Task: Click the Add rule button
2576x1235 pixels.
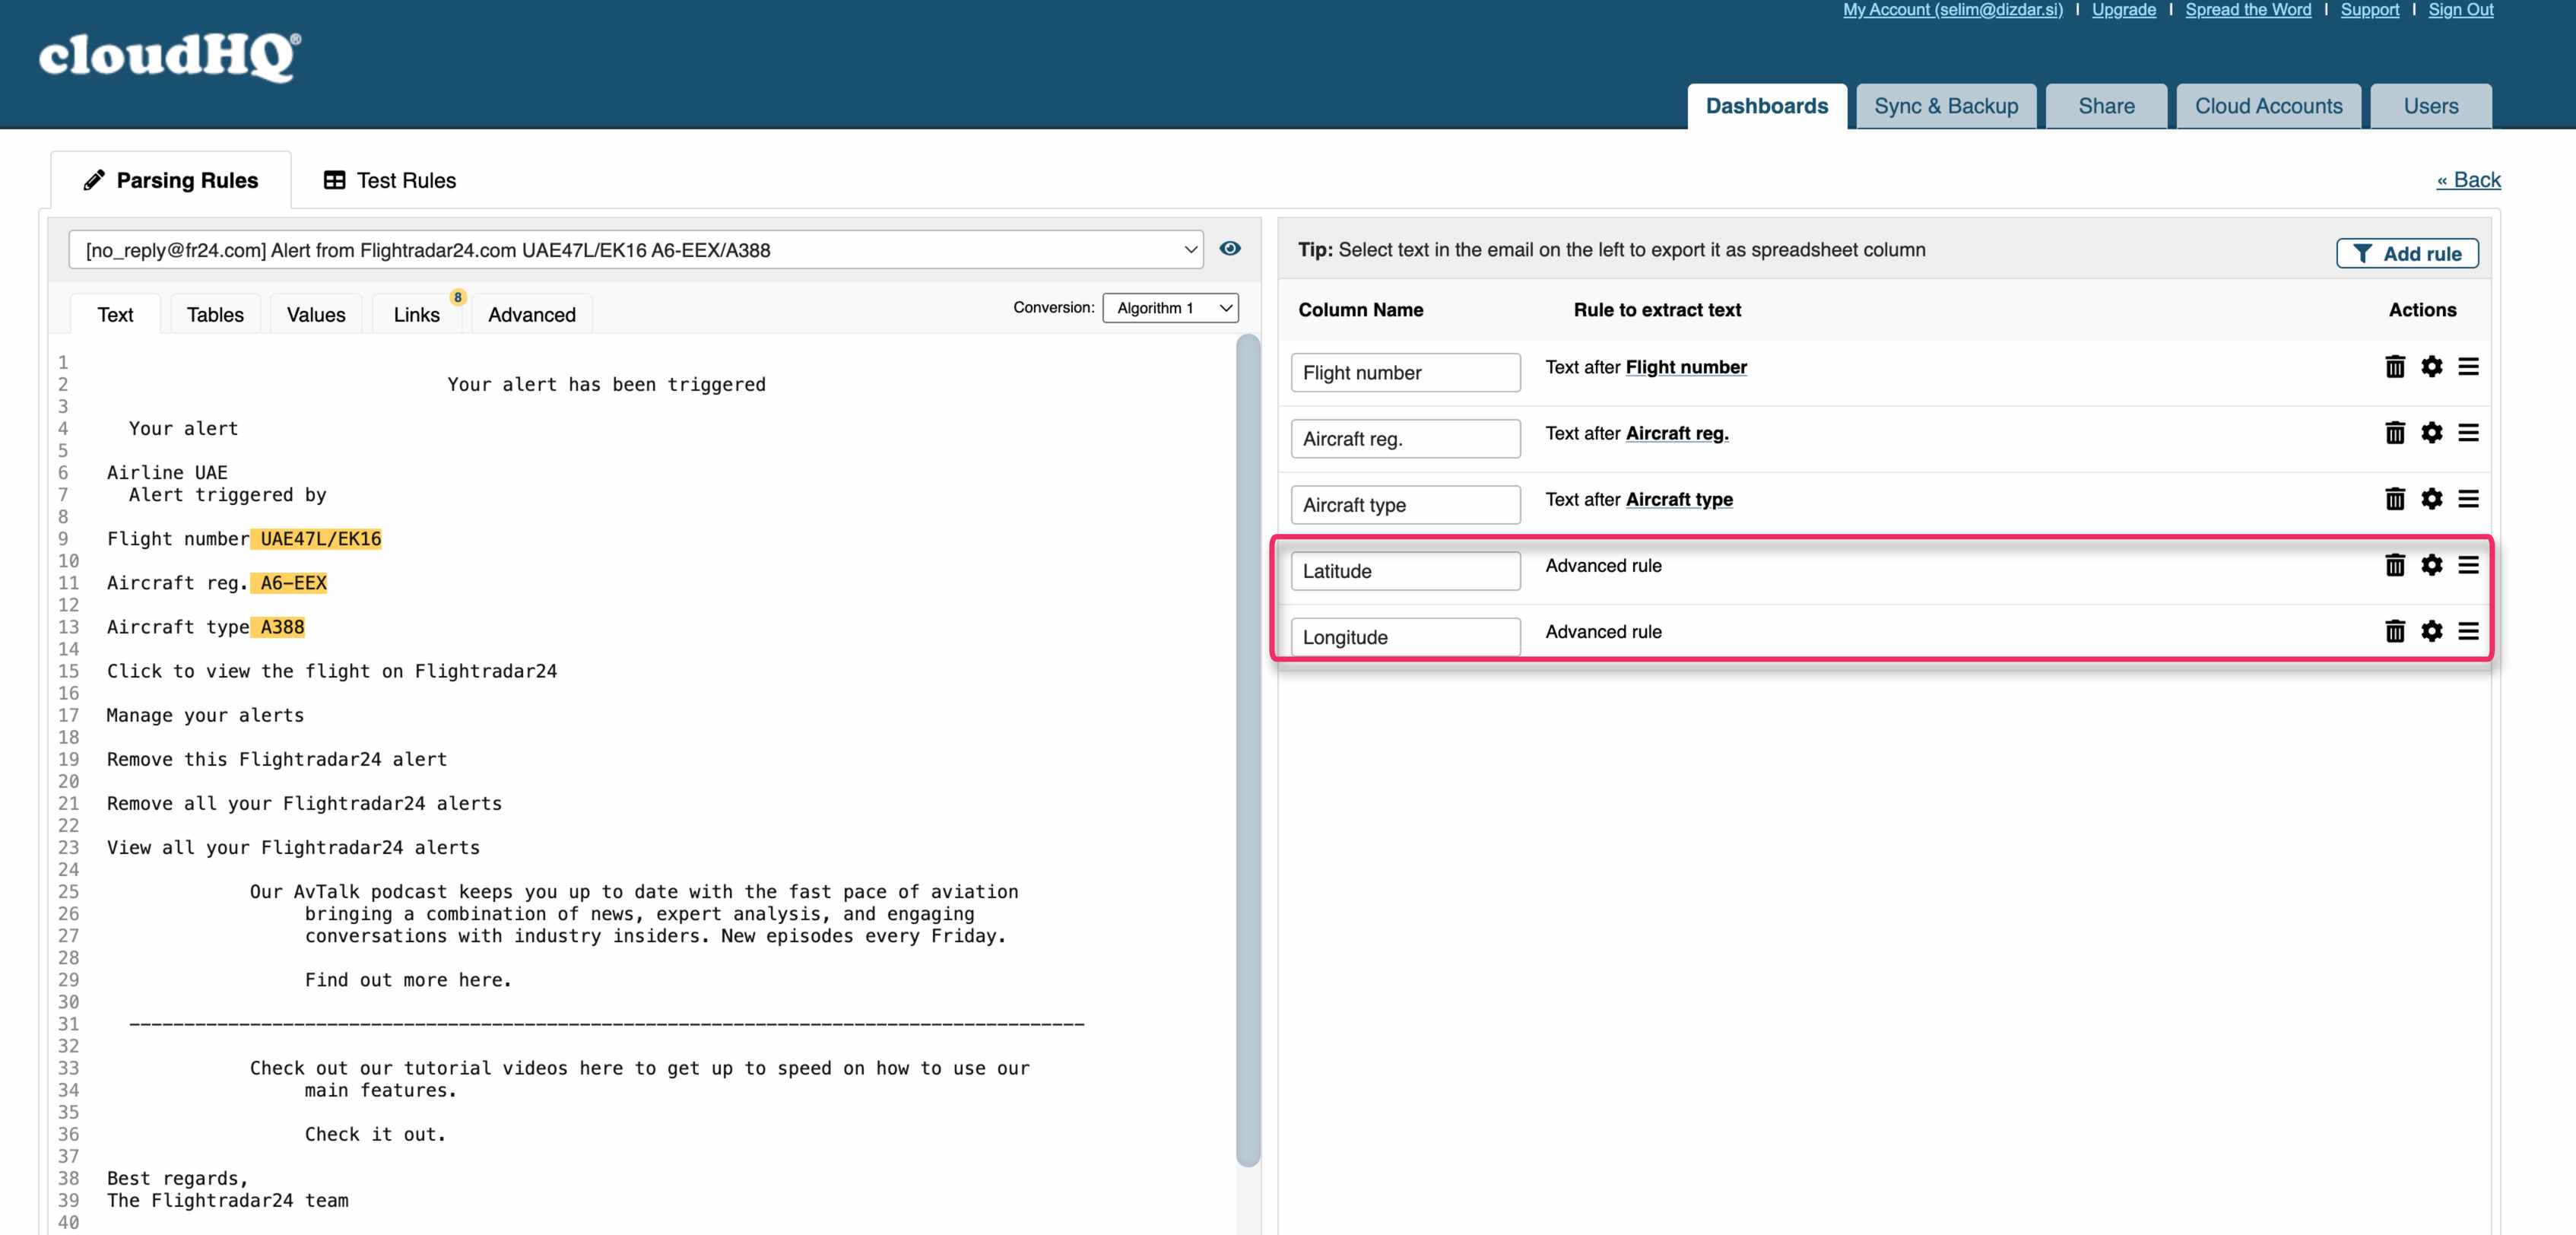Action: click(2406, 253)
